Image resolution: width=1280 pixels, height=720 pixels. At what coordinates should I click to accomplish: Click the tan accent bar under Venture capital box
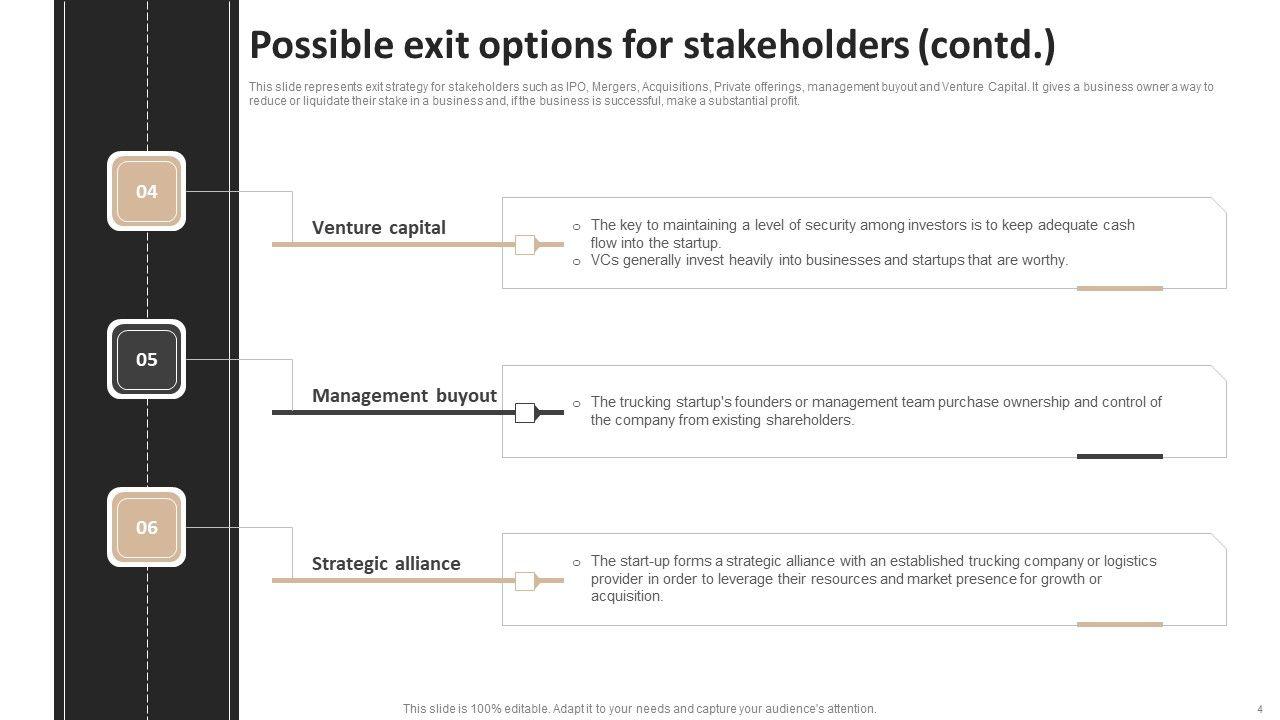click(x=1119, y=288)
